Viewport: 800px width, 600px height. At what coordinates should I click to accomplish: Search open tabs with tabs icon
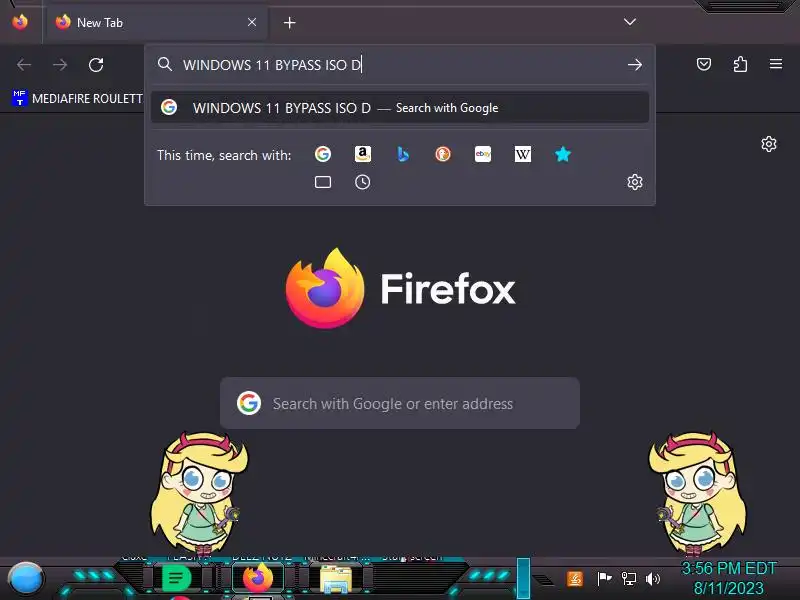(322, 182)
